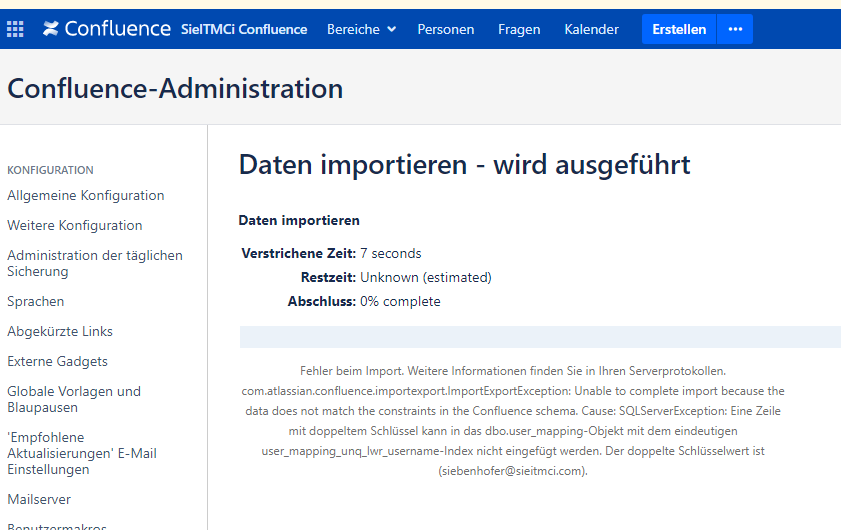Click the '(siebenhofer@sieitmci.com)' duplicate key text
The image size is (841, 530).
[513, 471]
